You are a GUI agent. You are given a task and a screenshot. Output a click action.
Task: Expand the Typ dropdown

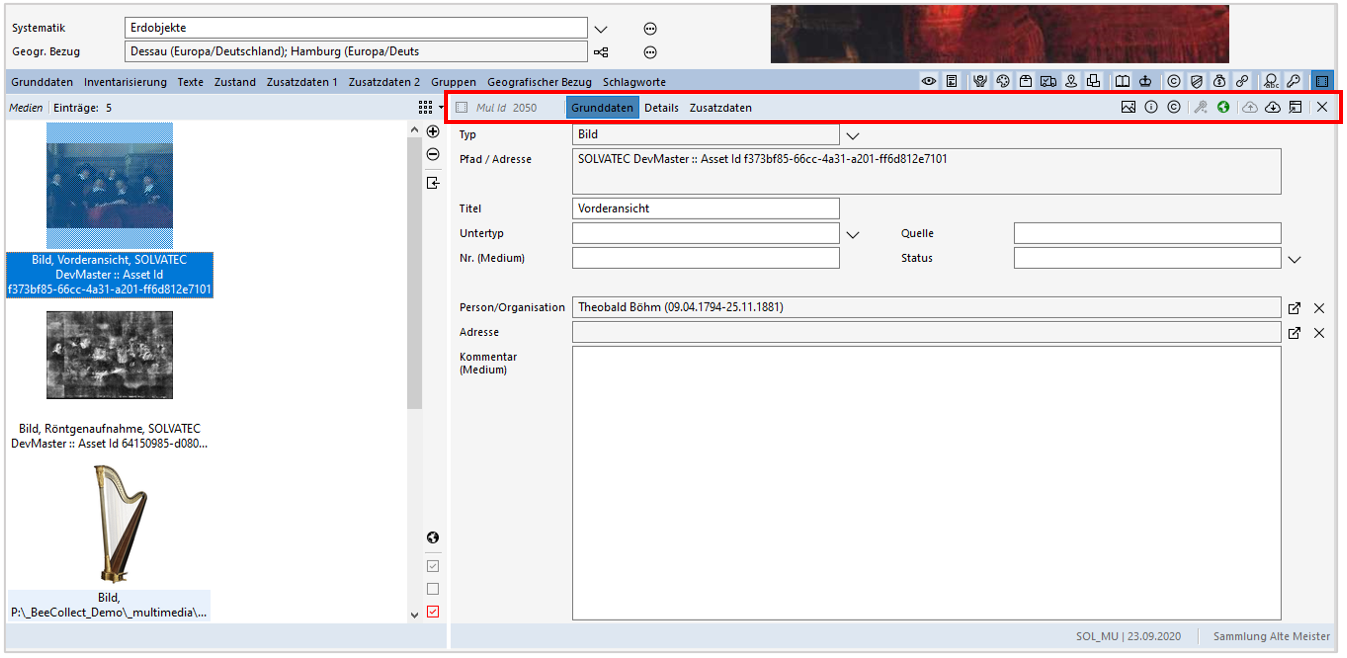pyautogui.click(x=853, y=135)
